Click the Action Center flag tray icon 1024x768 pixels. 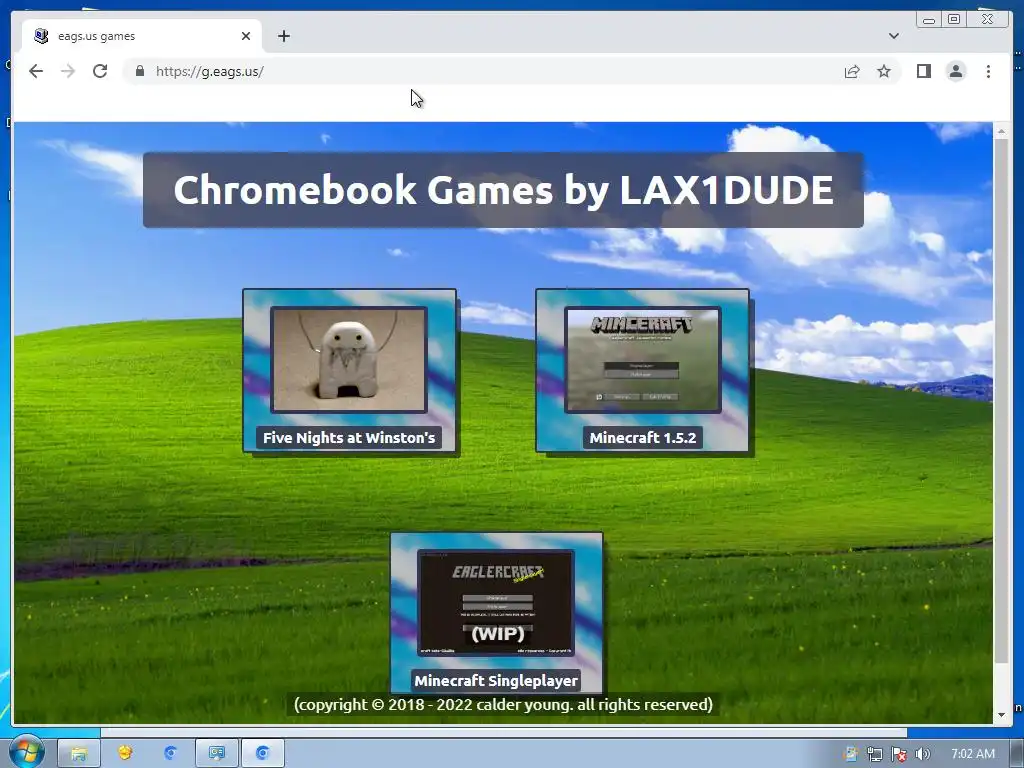click(899, 754)
